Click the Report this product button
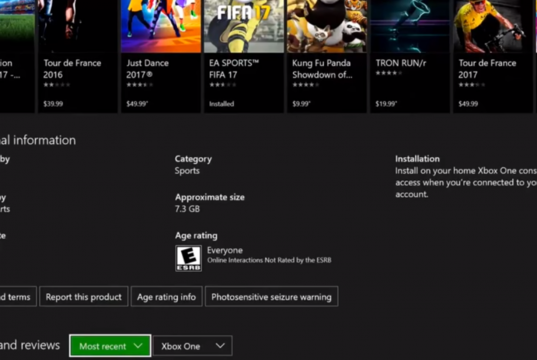The image size is (537, 360). click(x=84, y=297)
